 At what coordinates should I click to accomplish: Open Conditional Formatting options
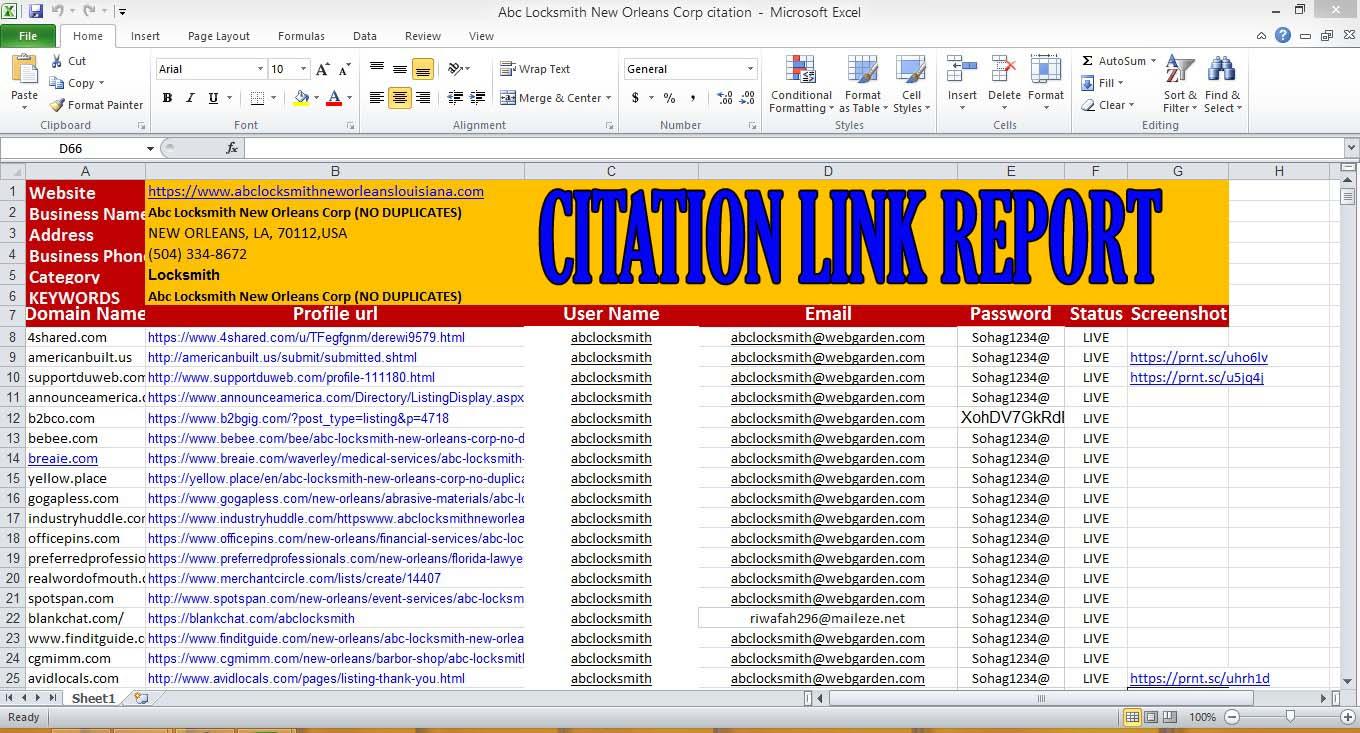(800, 85)
